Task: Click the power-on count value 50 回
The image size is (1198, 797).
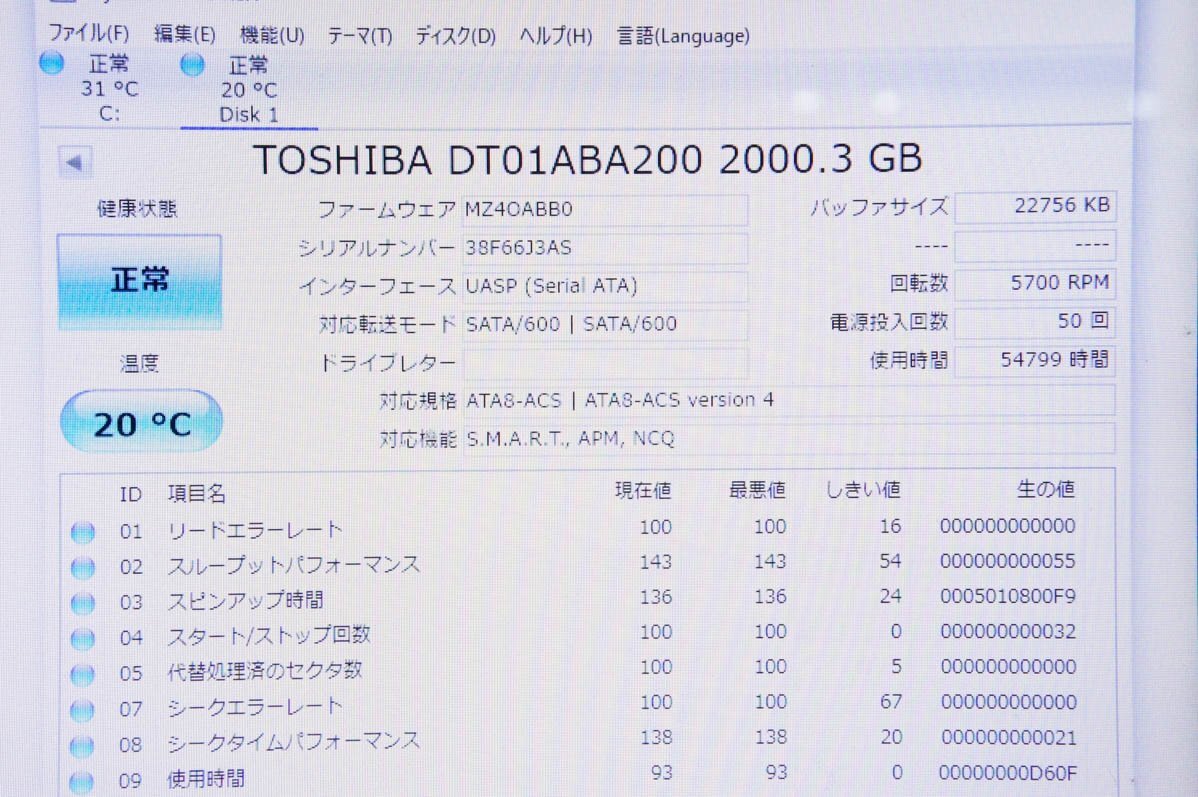Action: tap(1035, 321)
